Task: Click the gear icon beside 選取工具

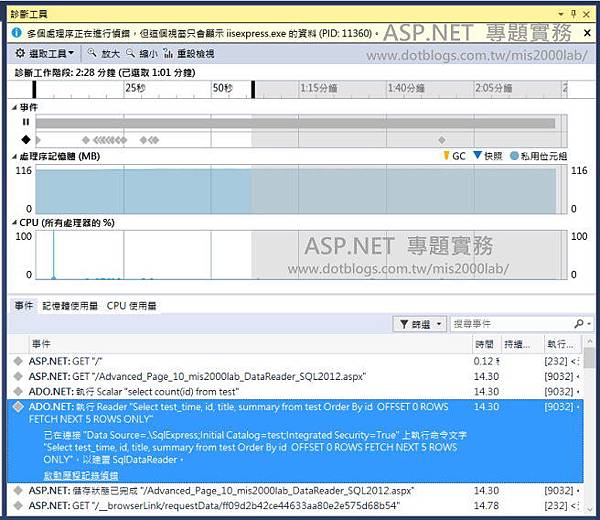Action: 20,53
